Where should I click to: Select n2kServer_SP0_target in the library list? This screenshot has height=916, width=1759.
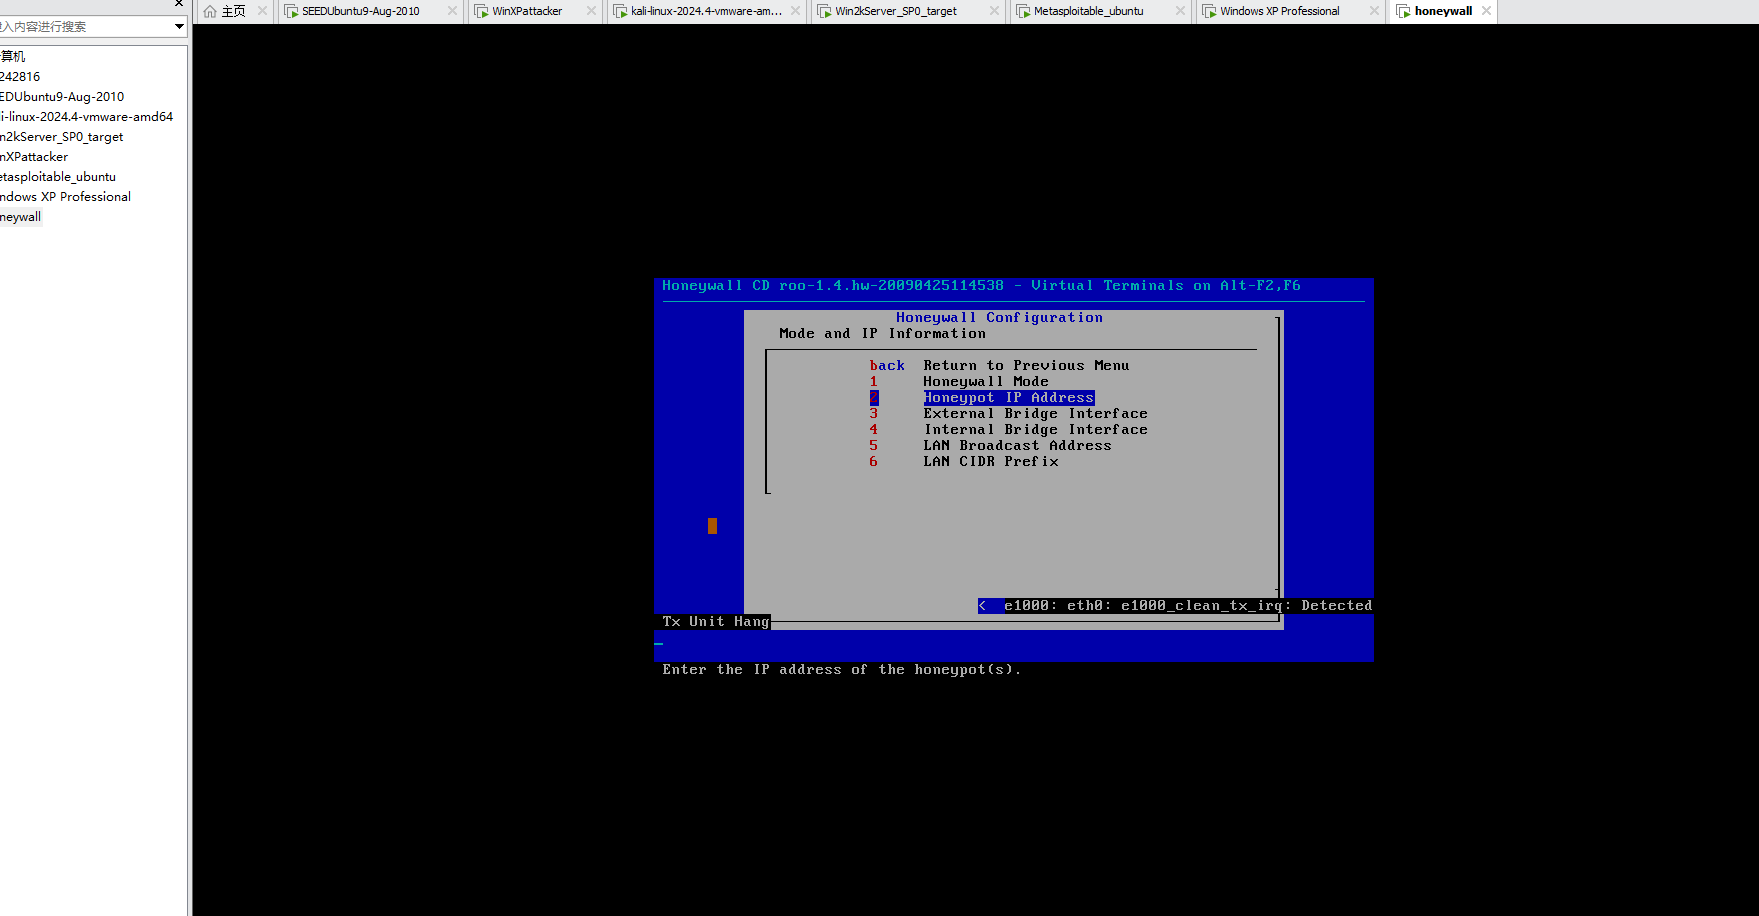(x=62, y=137)
